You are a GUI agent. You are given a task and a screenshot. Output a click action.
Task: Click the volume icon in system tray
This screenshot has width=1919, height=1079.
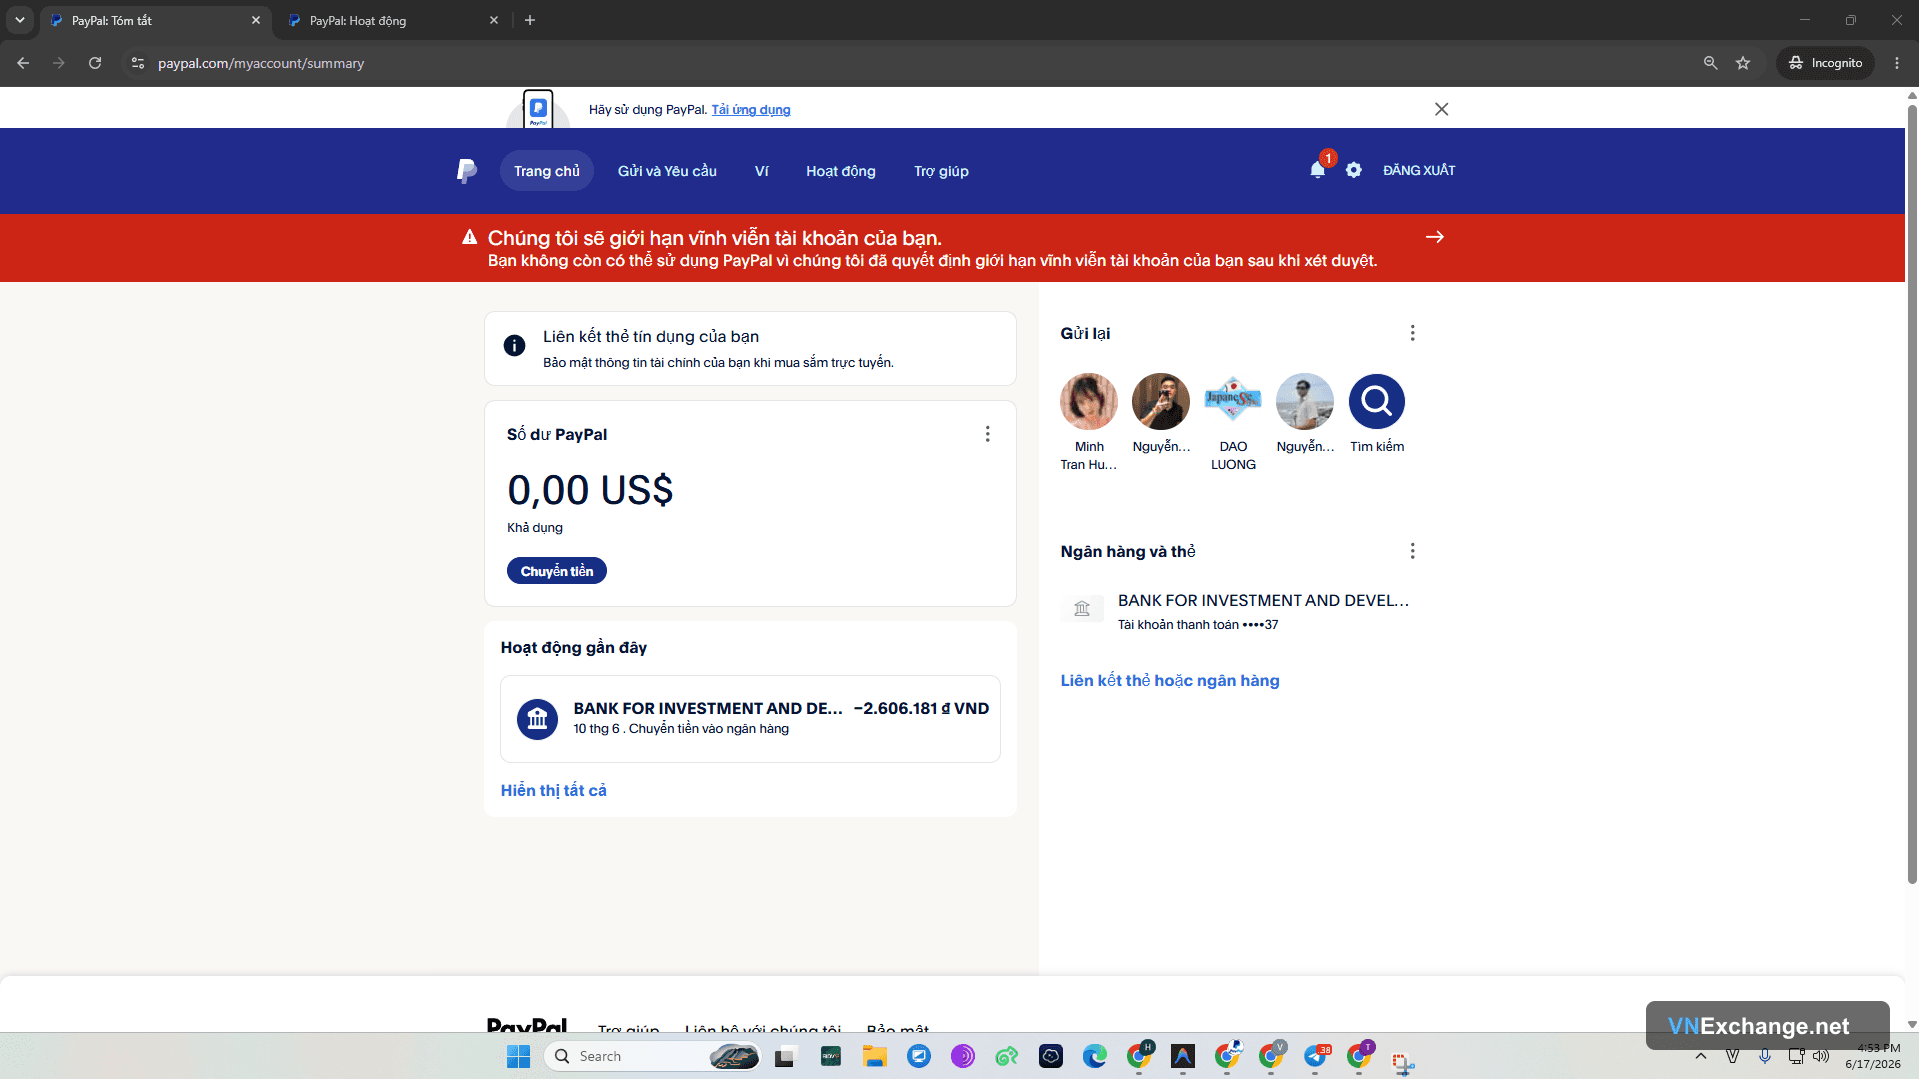pos(1821,1056)
